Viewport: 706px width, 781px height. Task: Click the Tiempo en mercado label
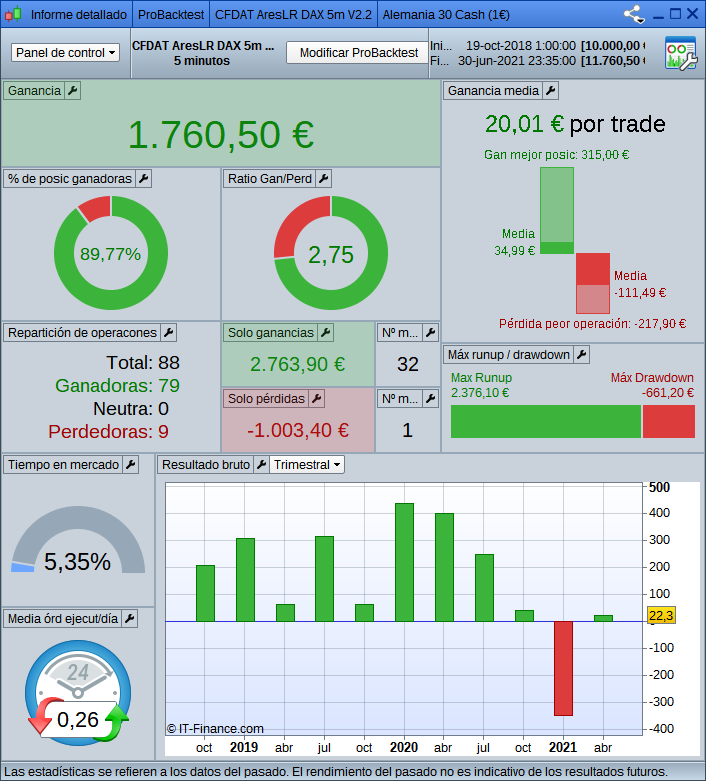point(63,464)
